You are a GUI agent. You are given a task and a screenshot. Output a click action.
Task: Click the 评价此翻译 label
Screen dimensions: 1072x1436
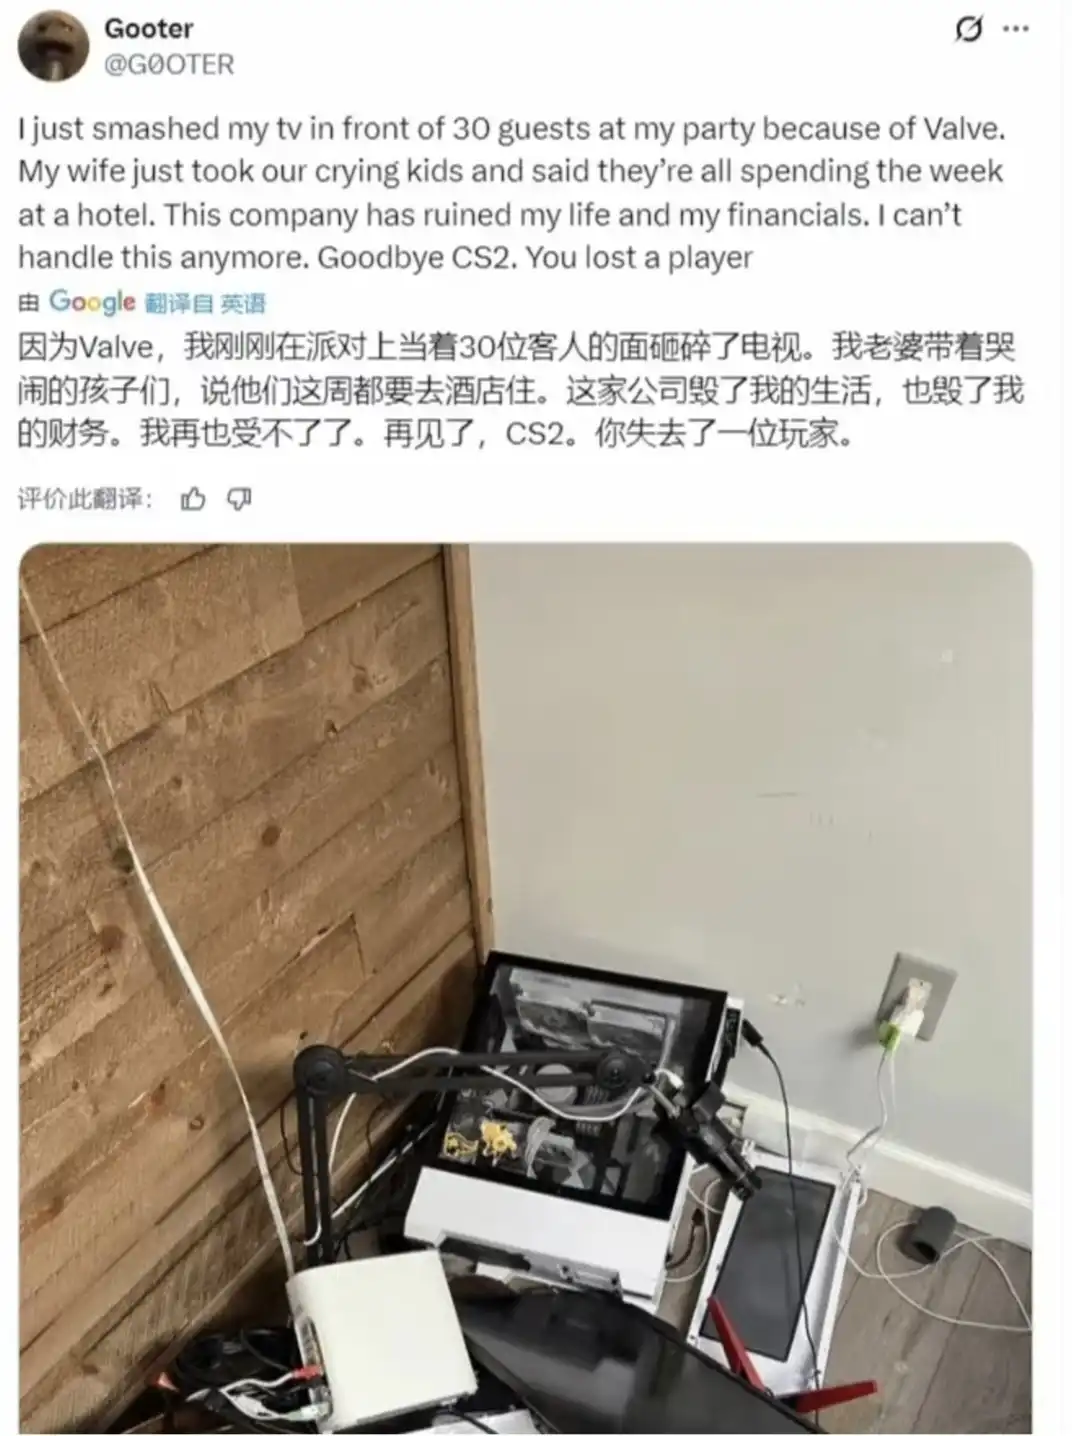pyautogui.click(x=85, y=498)
